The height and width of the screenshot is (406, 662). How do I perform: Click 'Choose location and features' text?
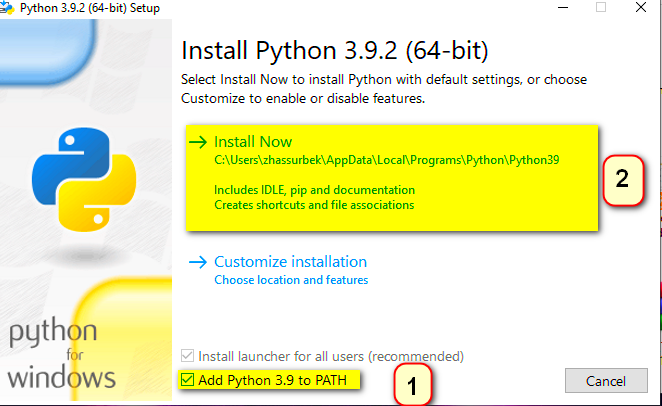click(291, 280)
